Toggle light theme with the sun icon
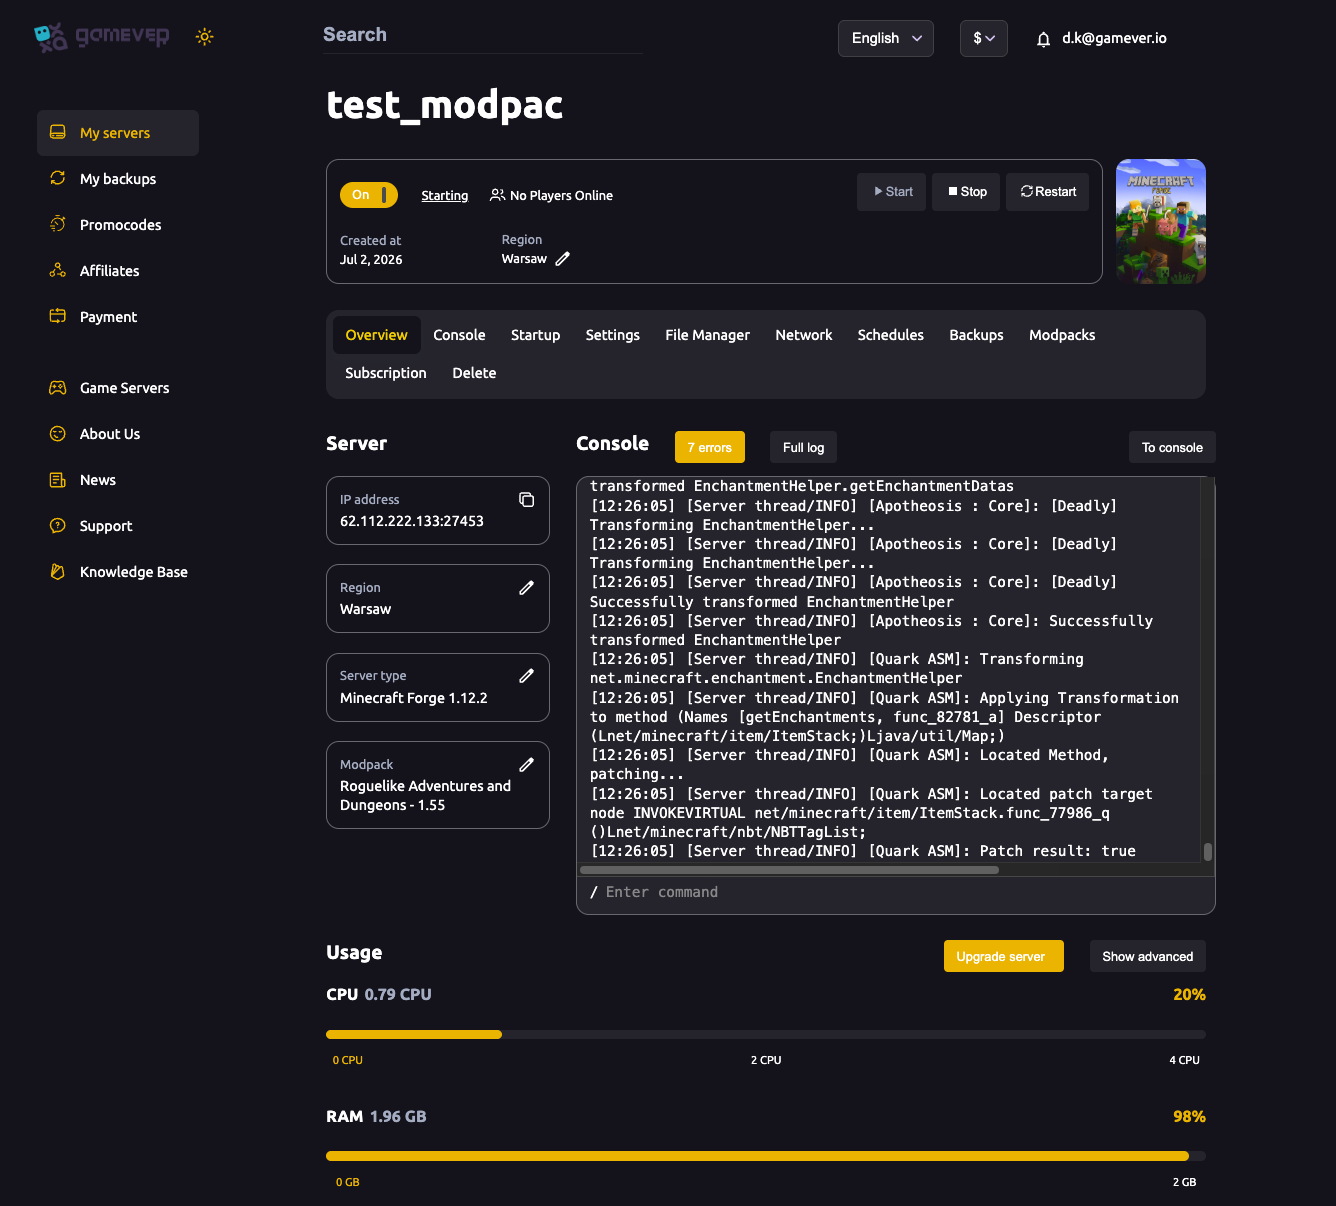Screen dimensions: 1336x1206 [x=205, y=37]
